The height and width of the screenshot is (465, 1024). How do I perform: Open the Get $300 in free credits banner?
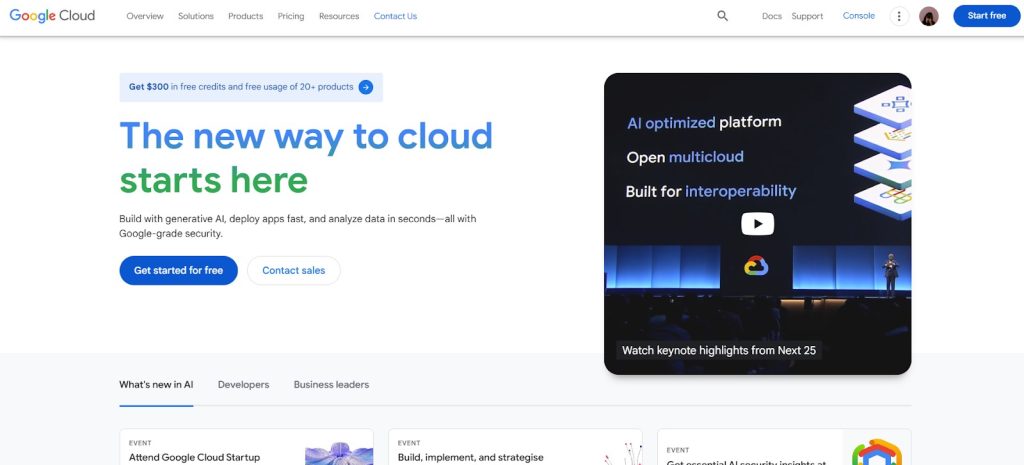coord(251,87)
